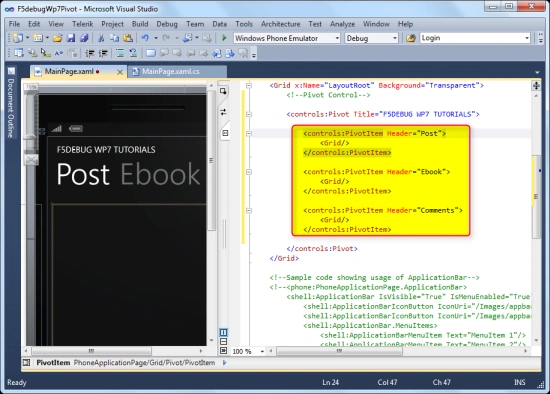Click the Design view tab icon in splitter

[223, 91]
